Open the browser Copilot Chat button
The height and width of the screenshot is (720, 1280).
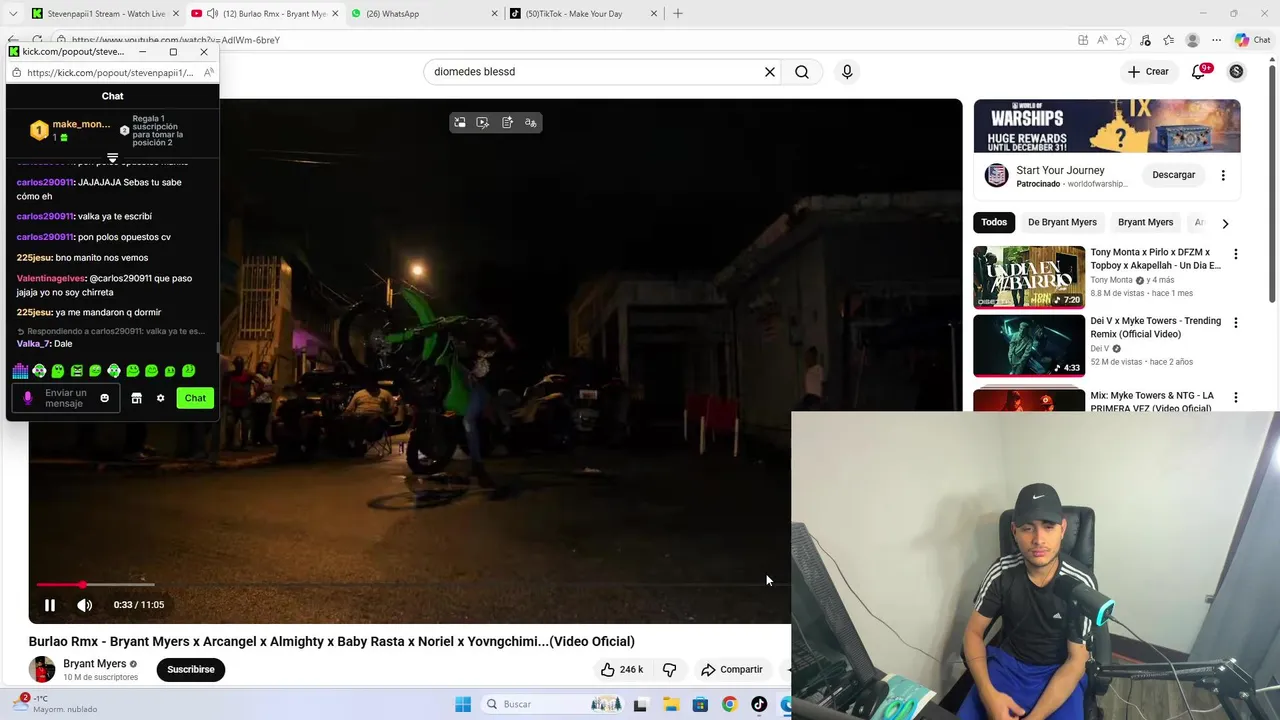(1252, 40)
